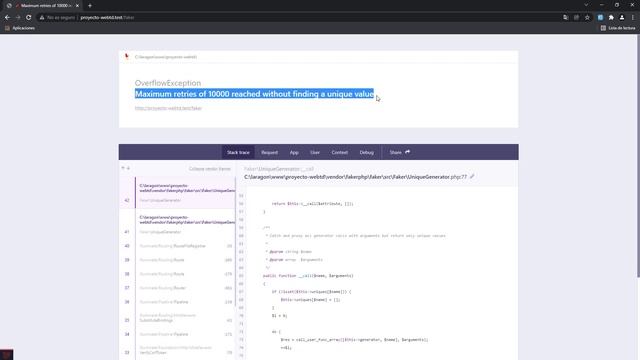Select stack frame 35 SubstituteBindings
The image size is (640, 360).
pyautogui.click(x=178, y=318)
